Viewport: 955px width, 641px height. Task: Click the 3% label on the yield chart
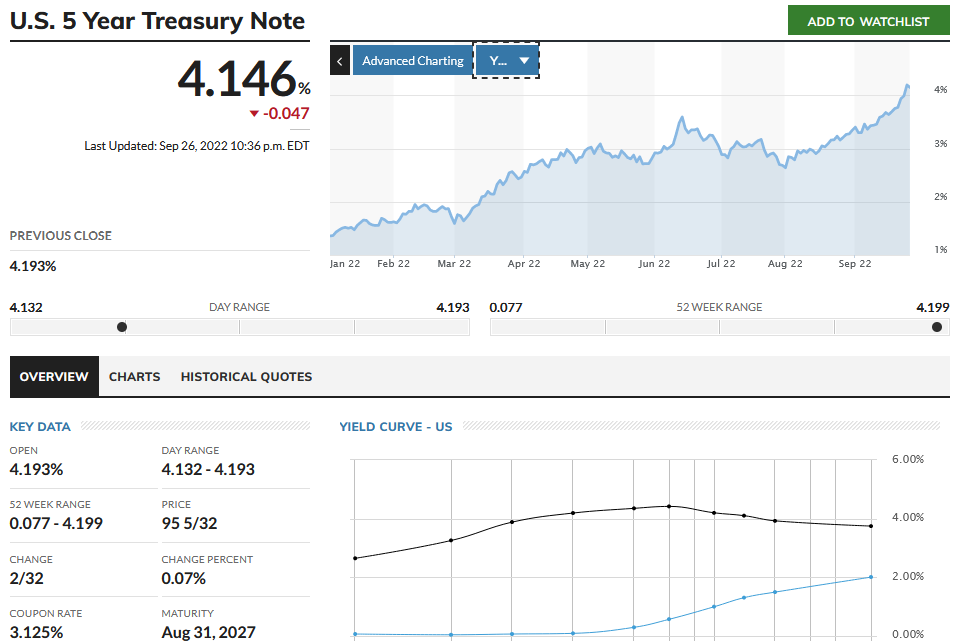coord(941,144)
